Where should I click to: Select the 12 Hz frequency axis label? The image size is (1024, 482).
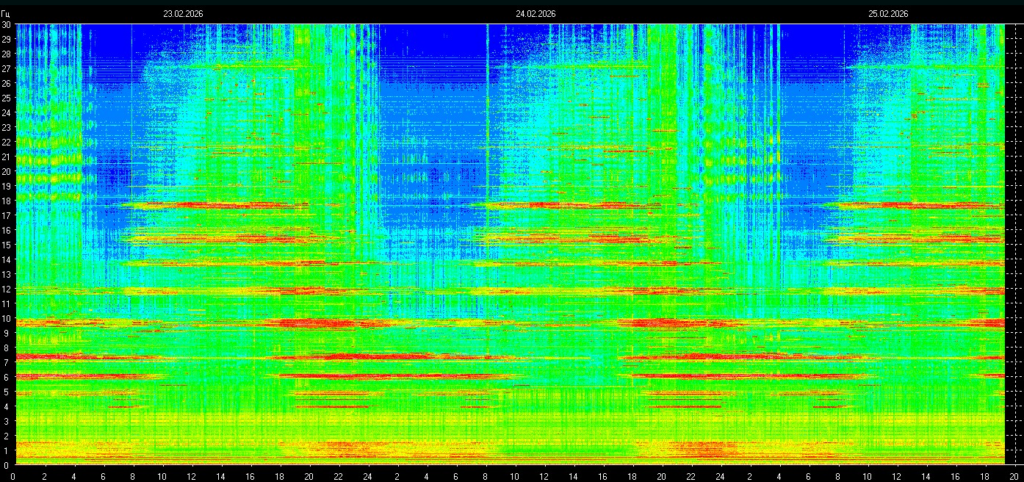tap(6, 289)
